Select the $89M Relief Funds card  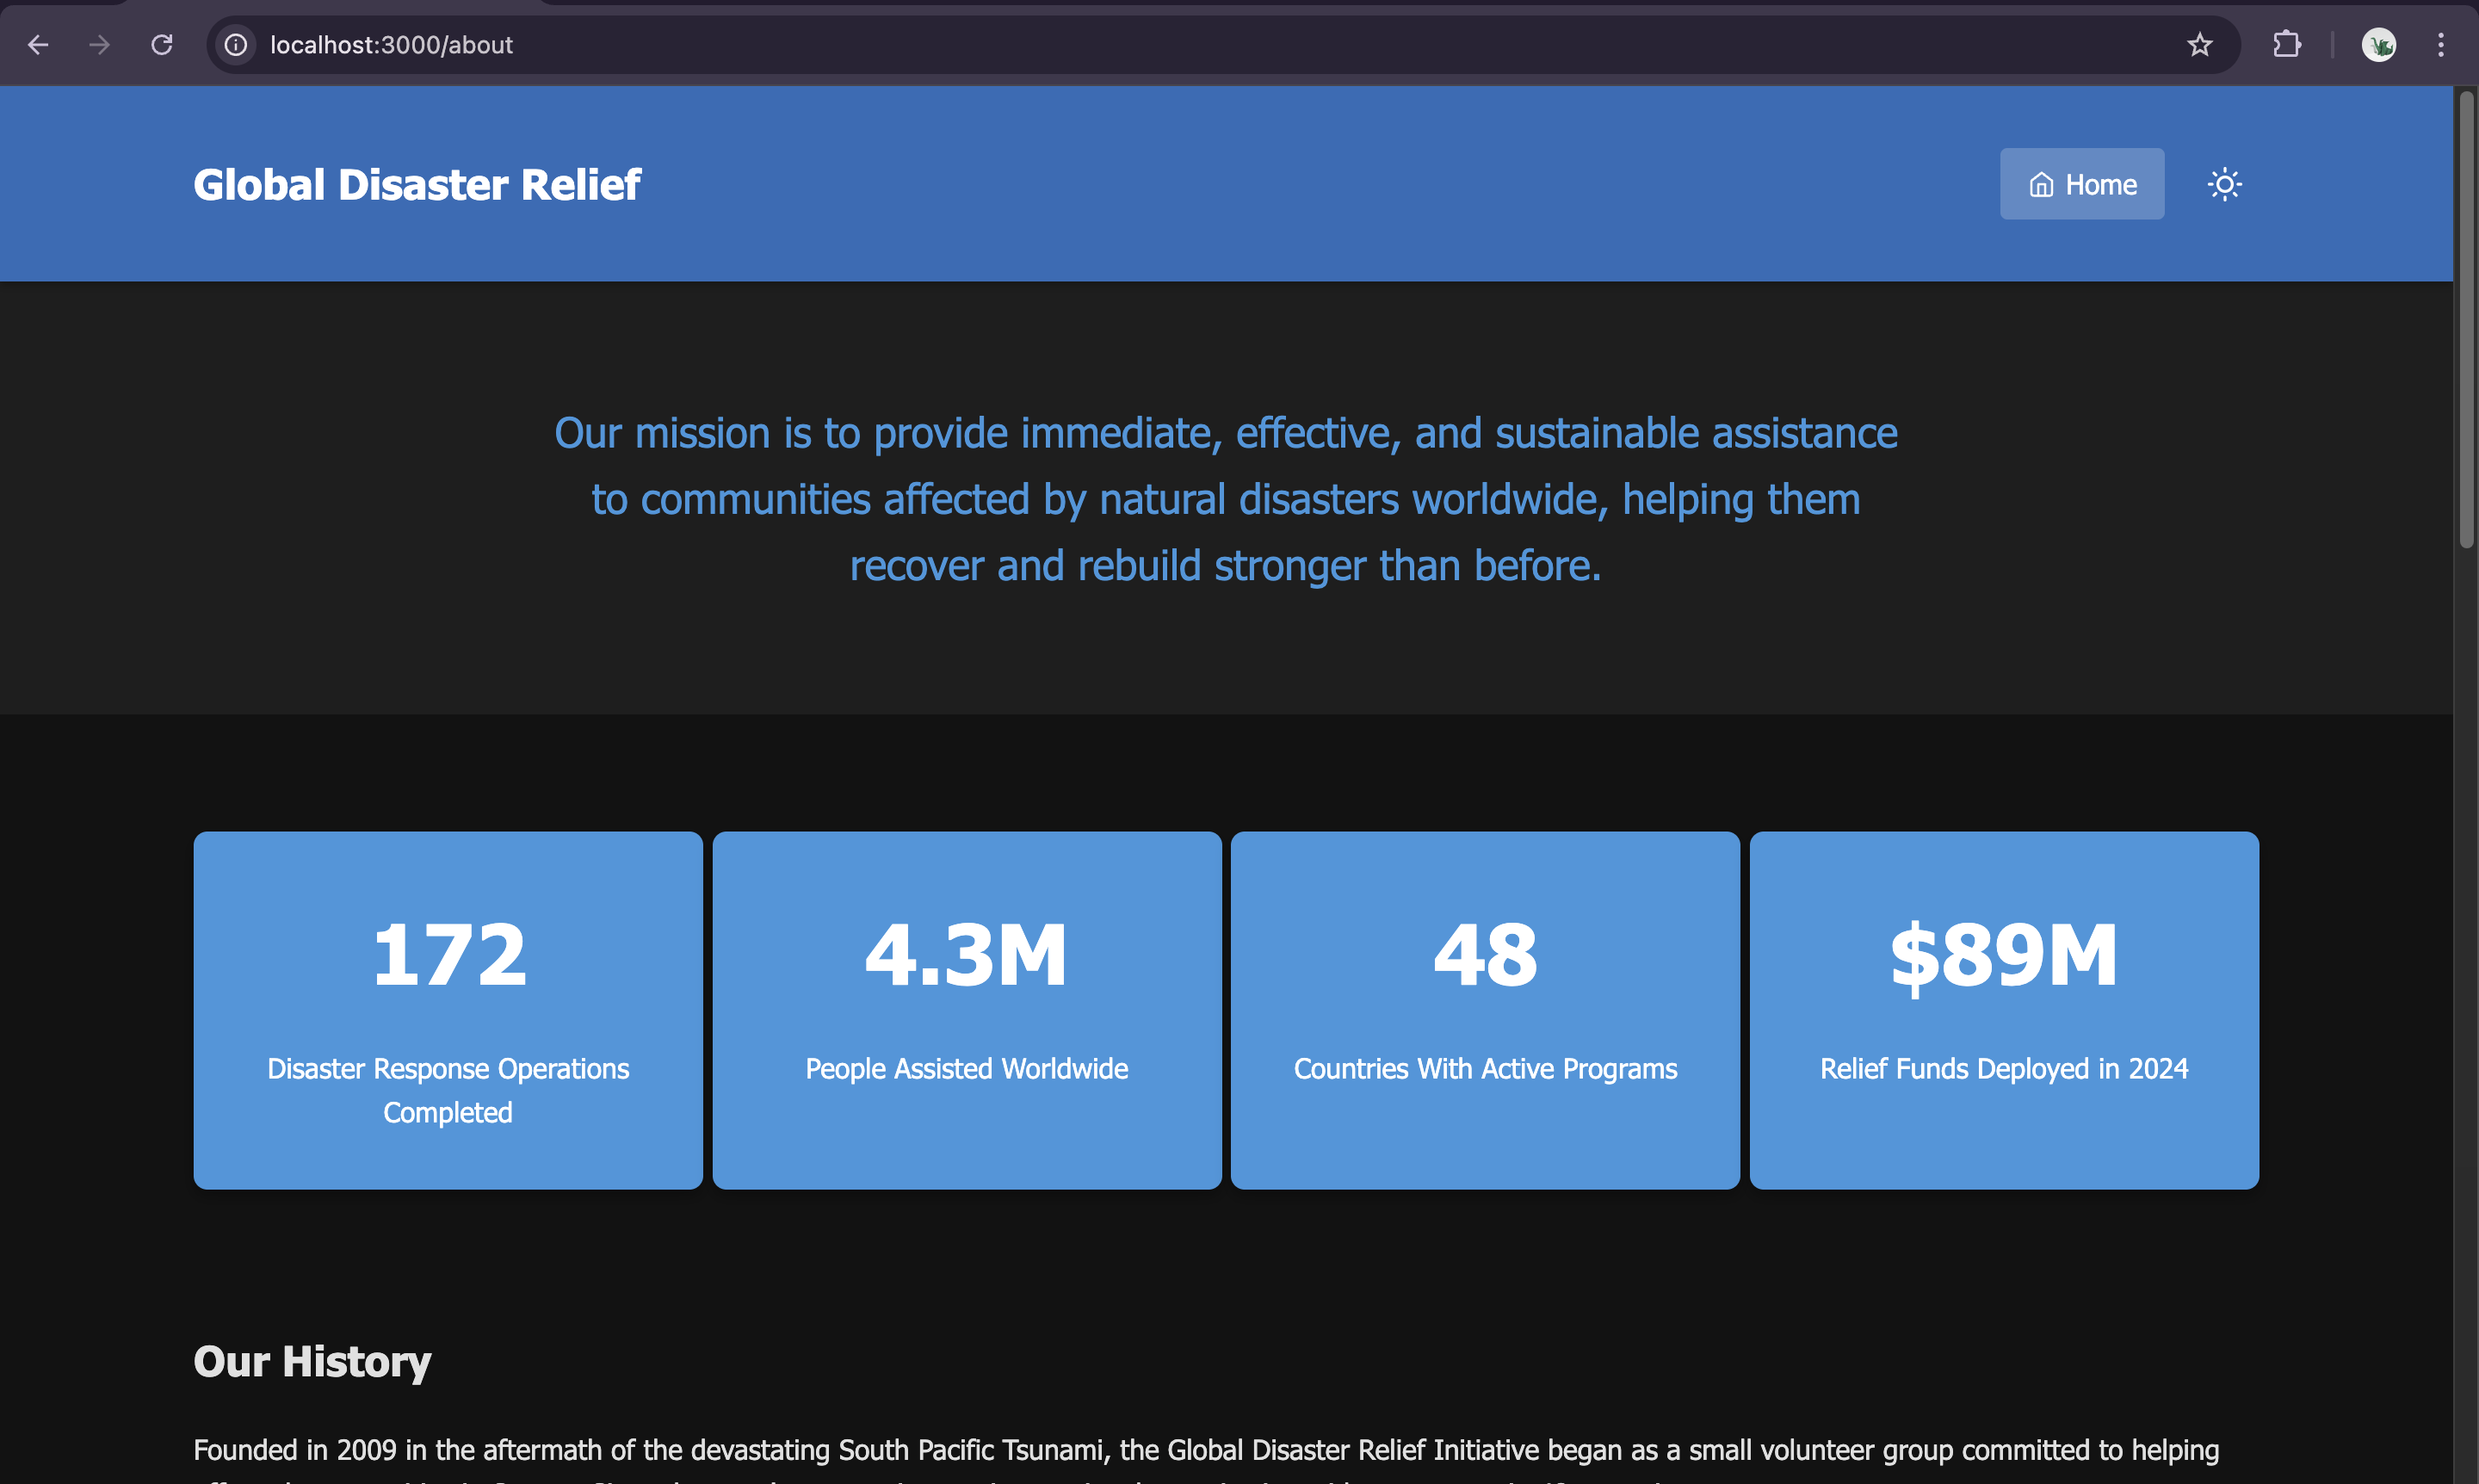click(x=2004, y=1010)
